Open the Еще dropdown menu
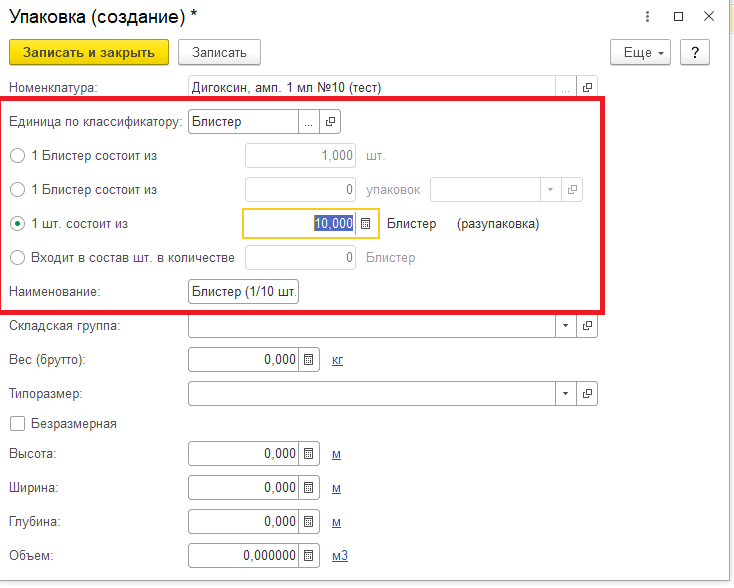Viewport: 734px width, 588px height. click(640, 52)
